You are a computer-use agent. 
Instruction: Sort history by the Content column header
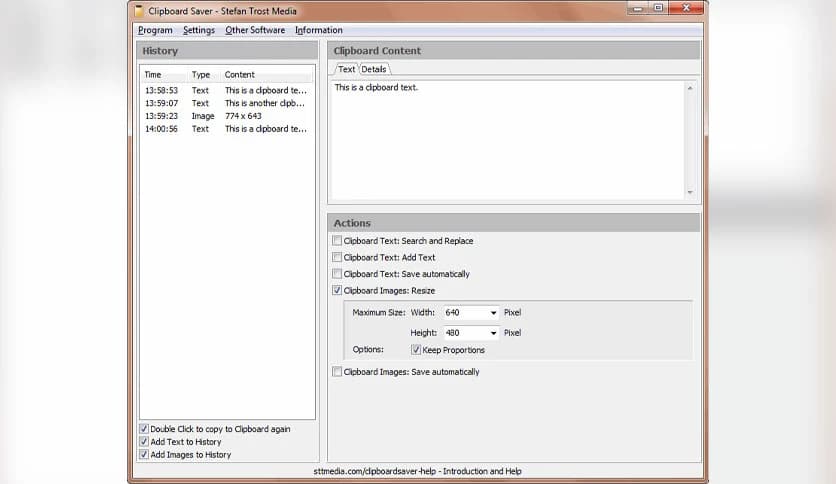coord(267,75)
